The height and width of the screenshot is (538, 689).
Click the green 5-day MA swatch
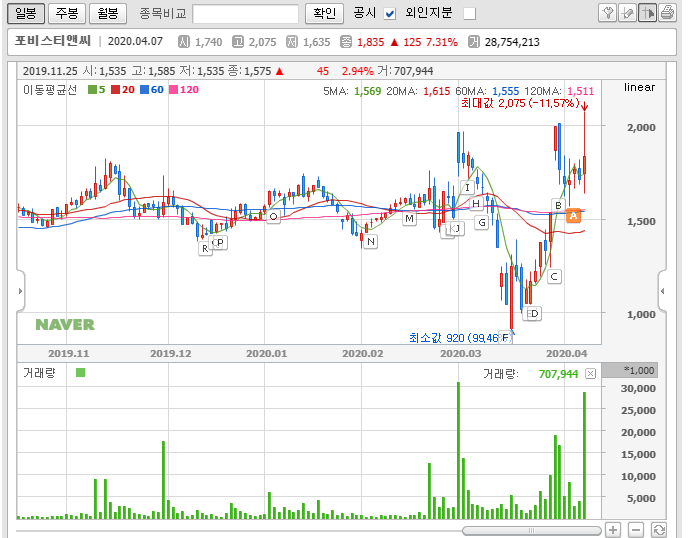pos(92,90)
